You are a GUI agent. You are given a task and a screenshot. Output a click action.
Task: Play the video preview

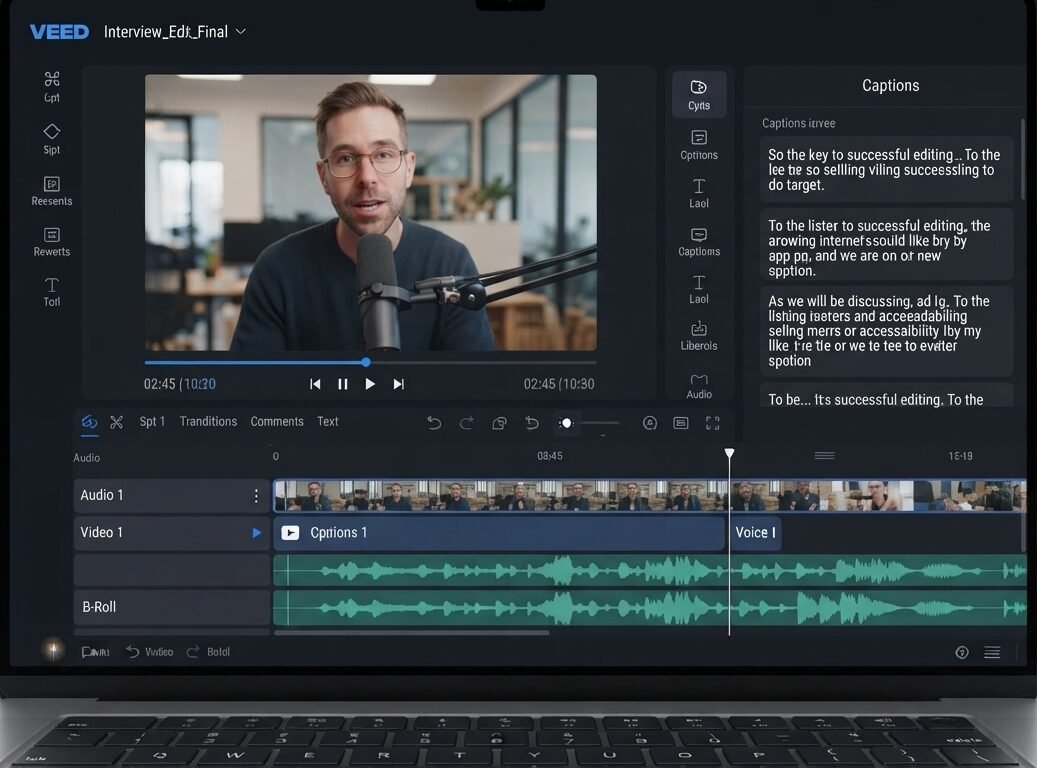click(370, 384)
